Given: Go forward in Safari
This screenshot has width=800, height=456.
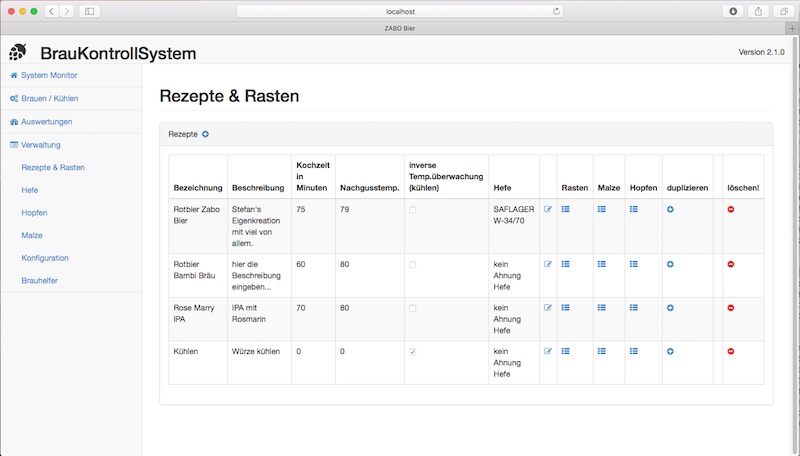Looking at the screenshot, I should pos(67,11).
